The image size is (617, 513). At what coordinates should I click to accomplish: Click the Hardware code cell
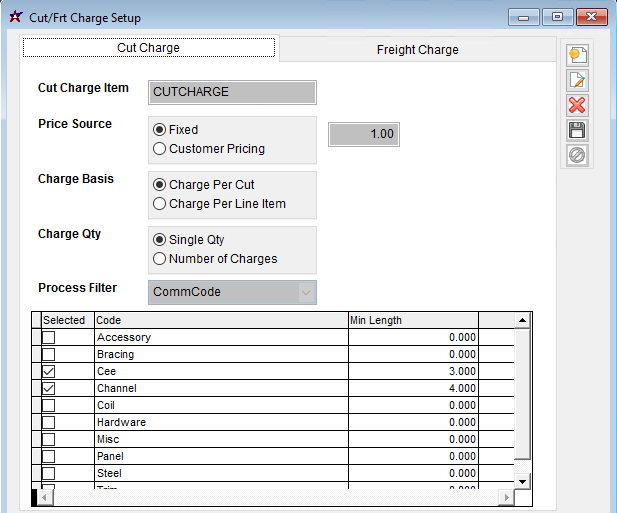[222, 422]
